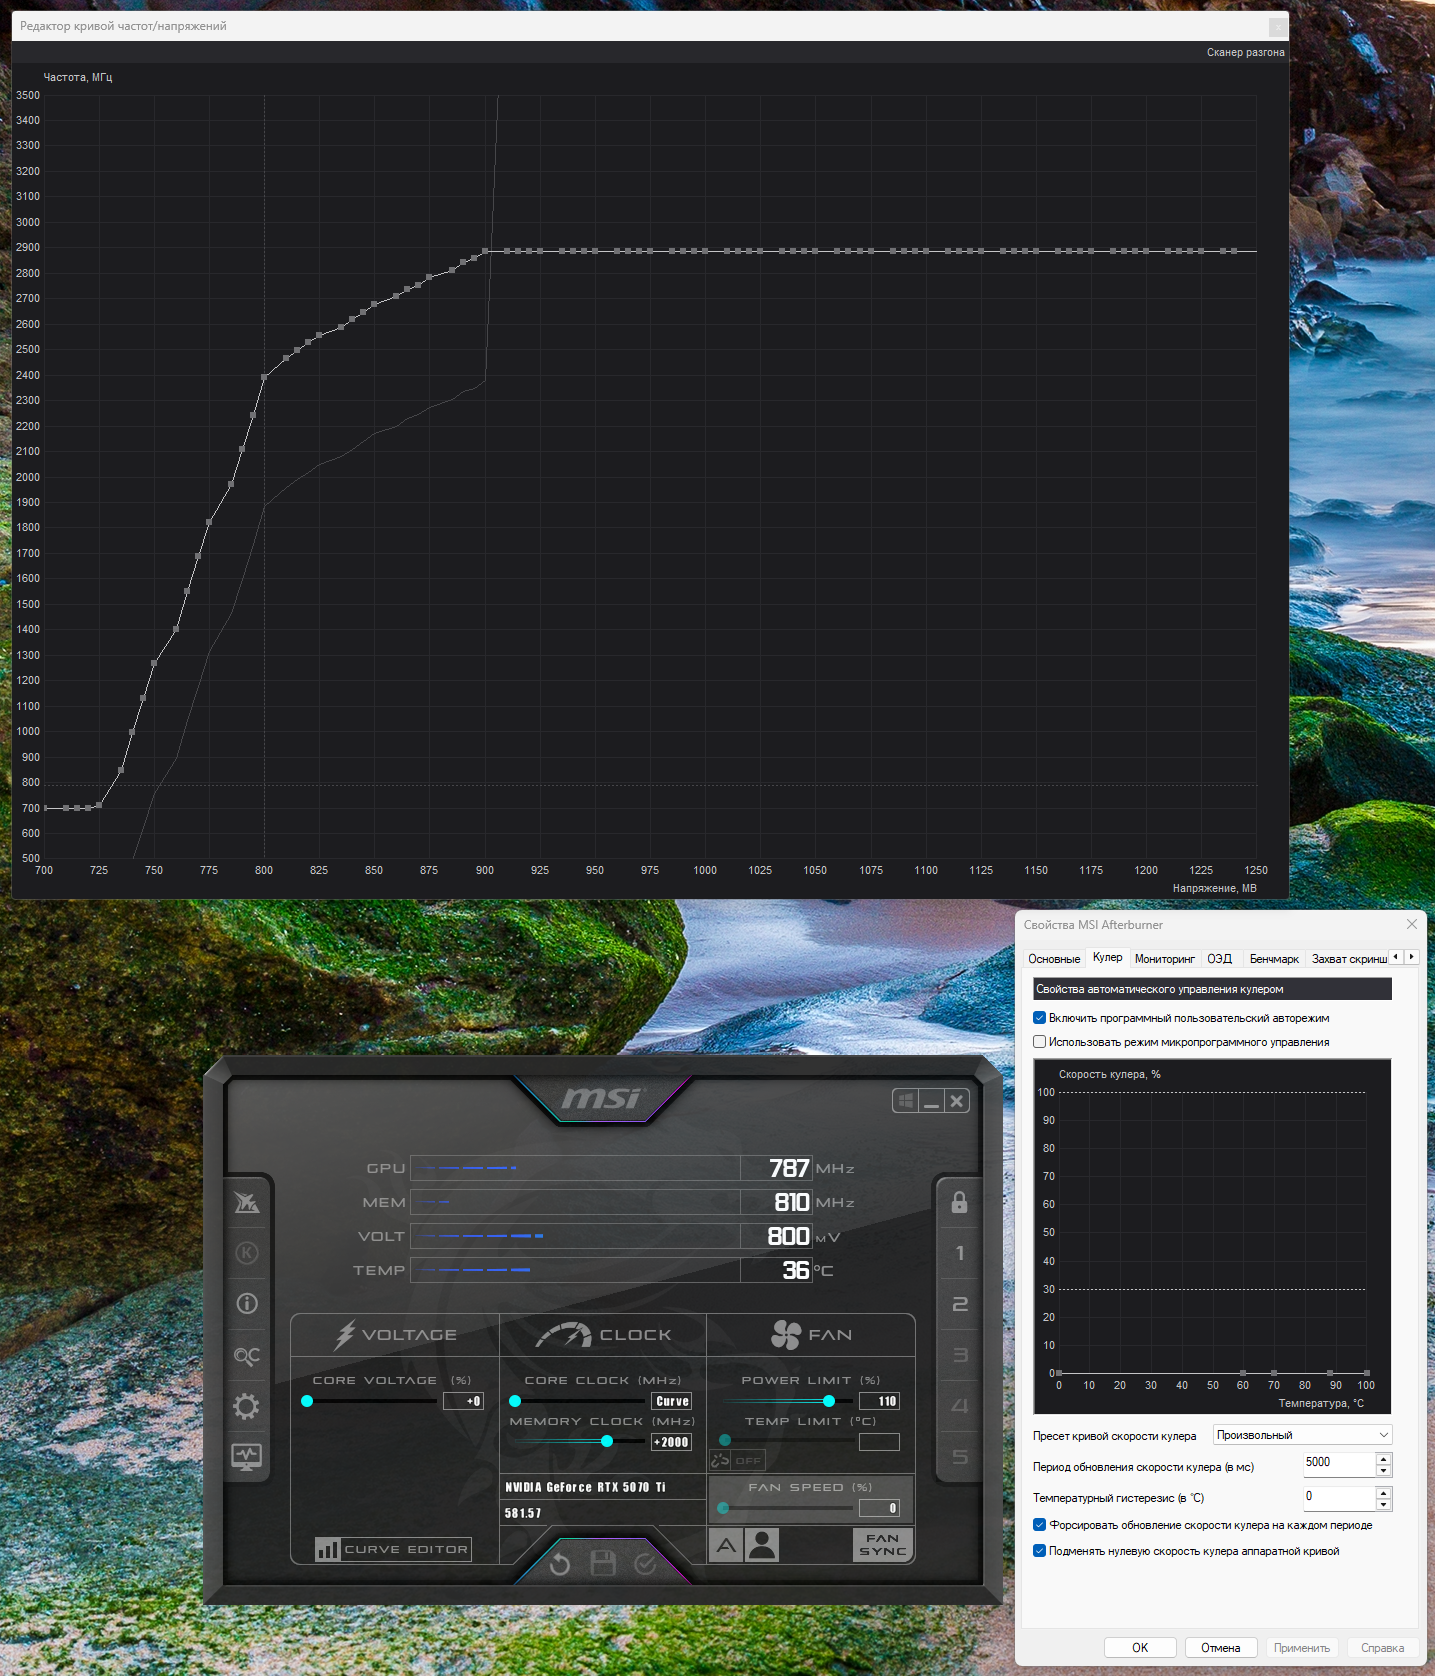Toggle 'Подменять нулевую скорость кулера' checkbox
This screenshot has height=1676, width=1435.
1039,1551
